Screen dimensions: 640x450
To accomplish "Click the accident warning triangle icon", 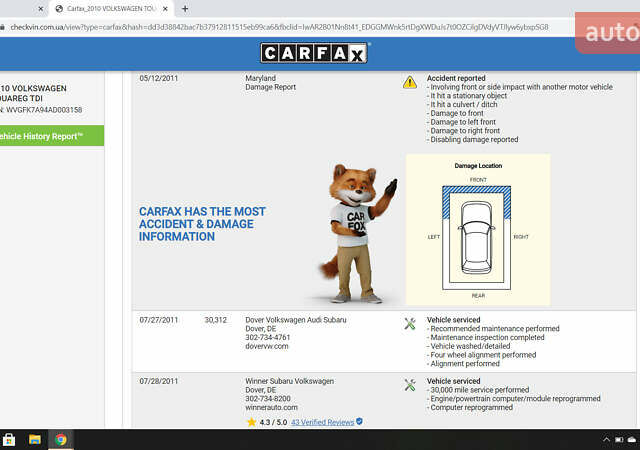I will 410,82.
